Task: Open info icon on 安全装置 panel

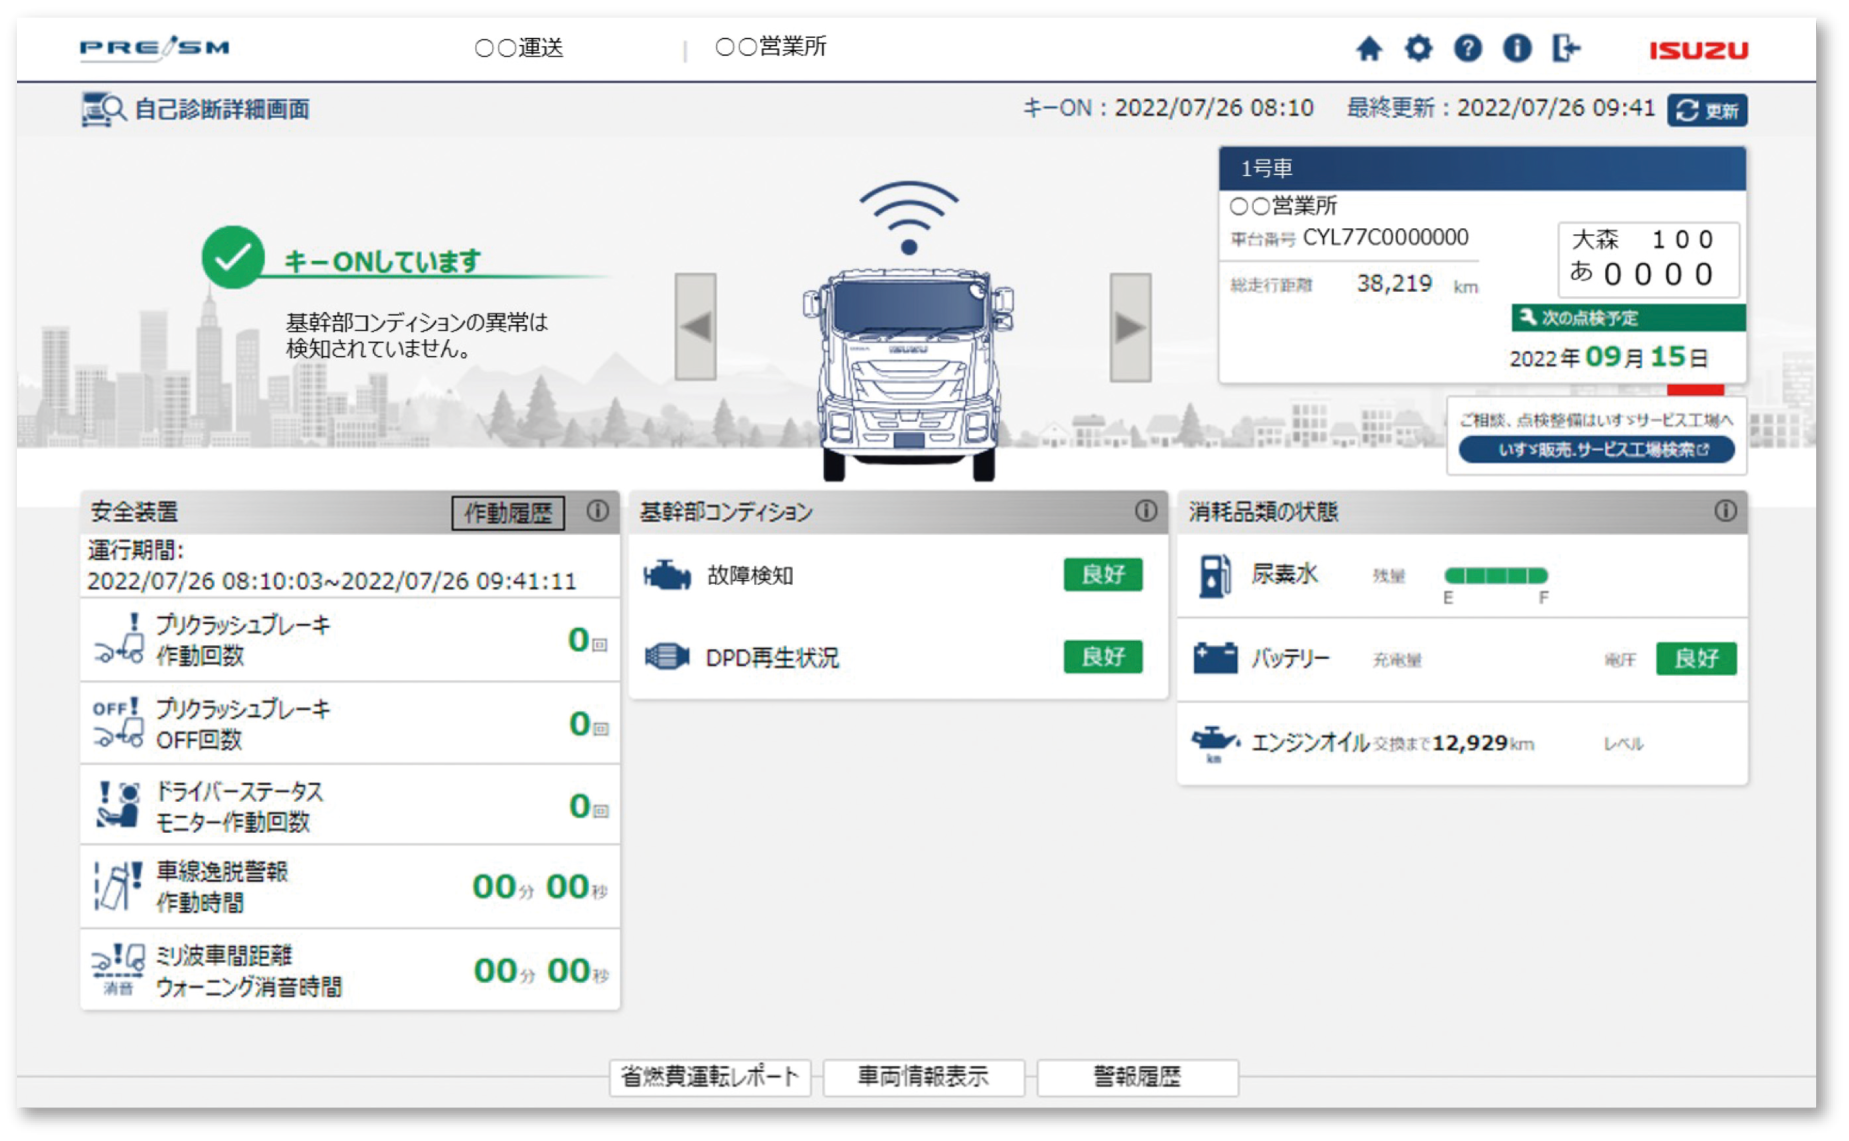Action: tap(597, 511)
